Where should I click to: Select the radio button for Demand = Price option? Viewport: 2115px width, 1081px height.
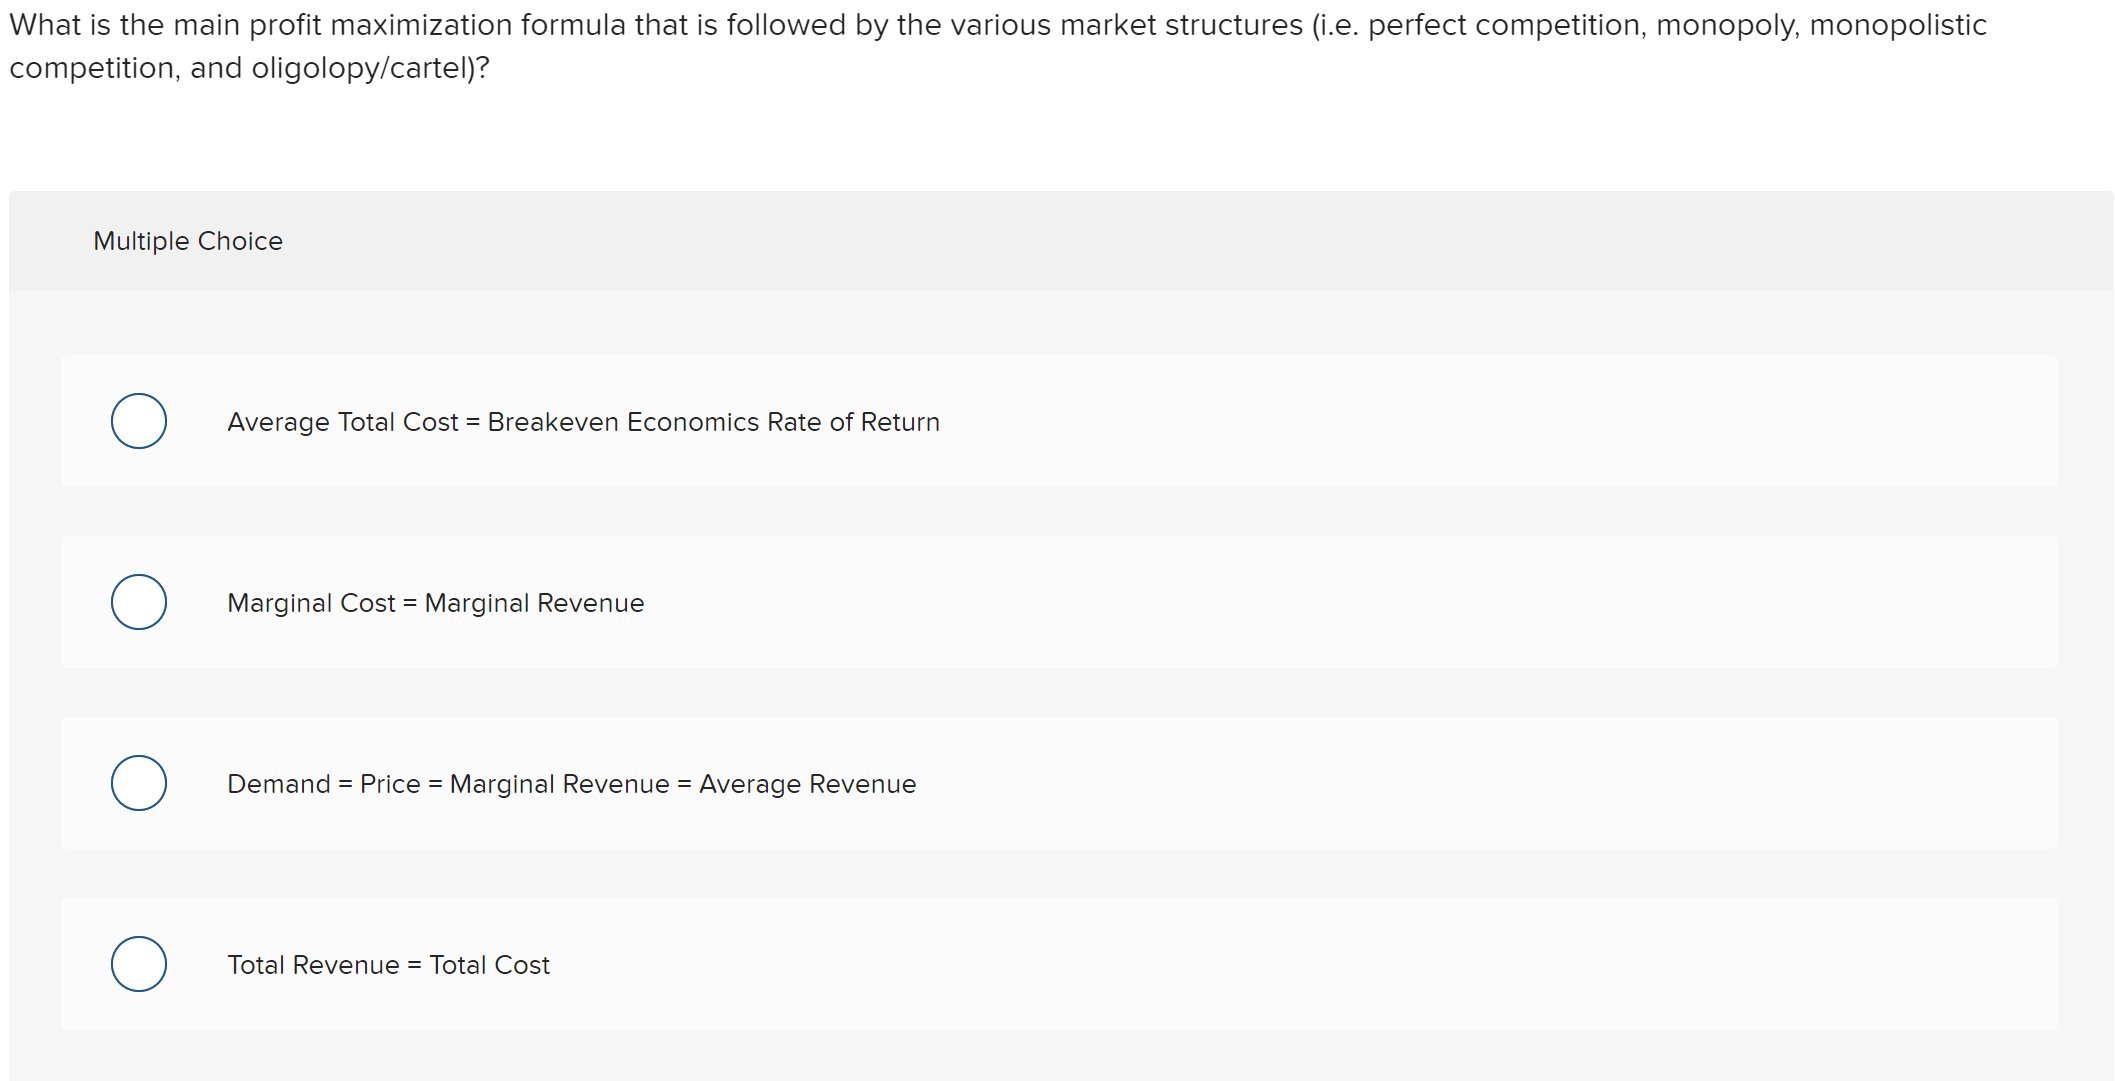point(138,783)
